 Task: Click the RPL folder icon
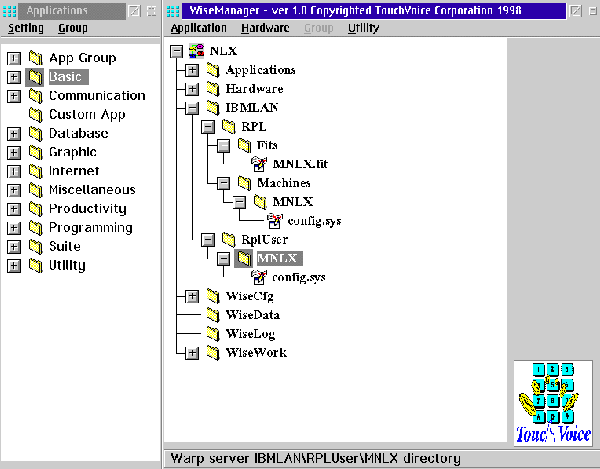pyautogui.click(x=228, y=126)
